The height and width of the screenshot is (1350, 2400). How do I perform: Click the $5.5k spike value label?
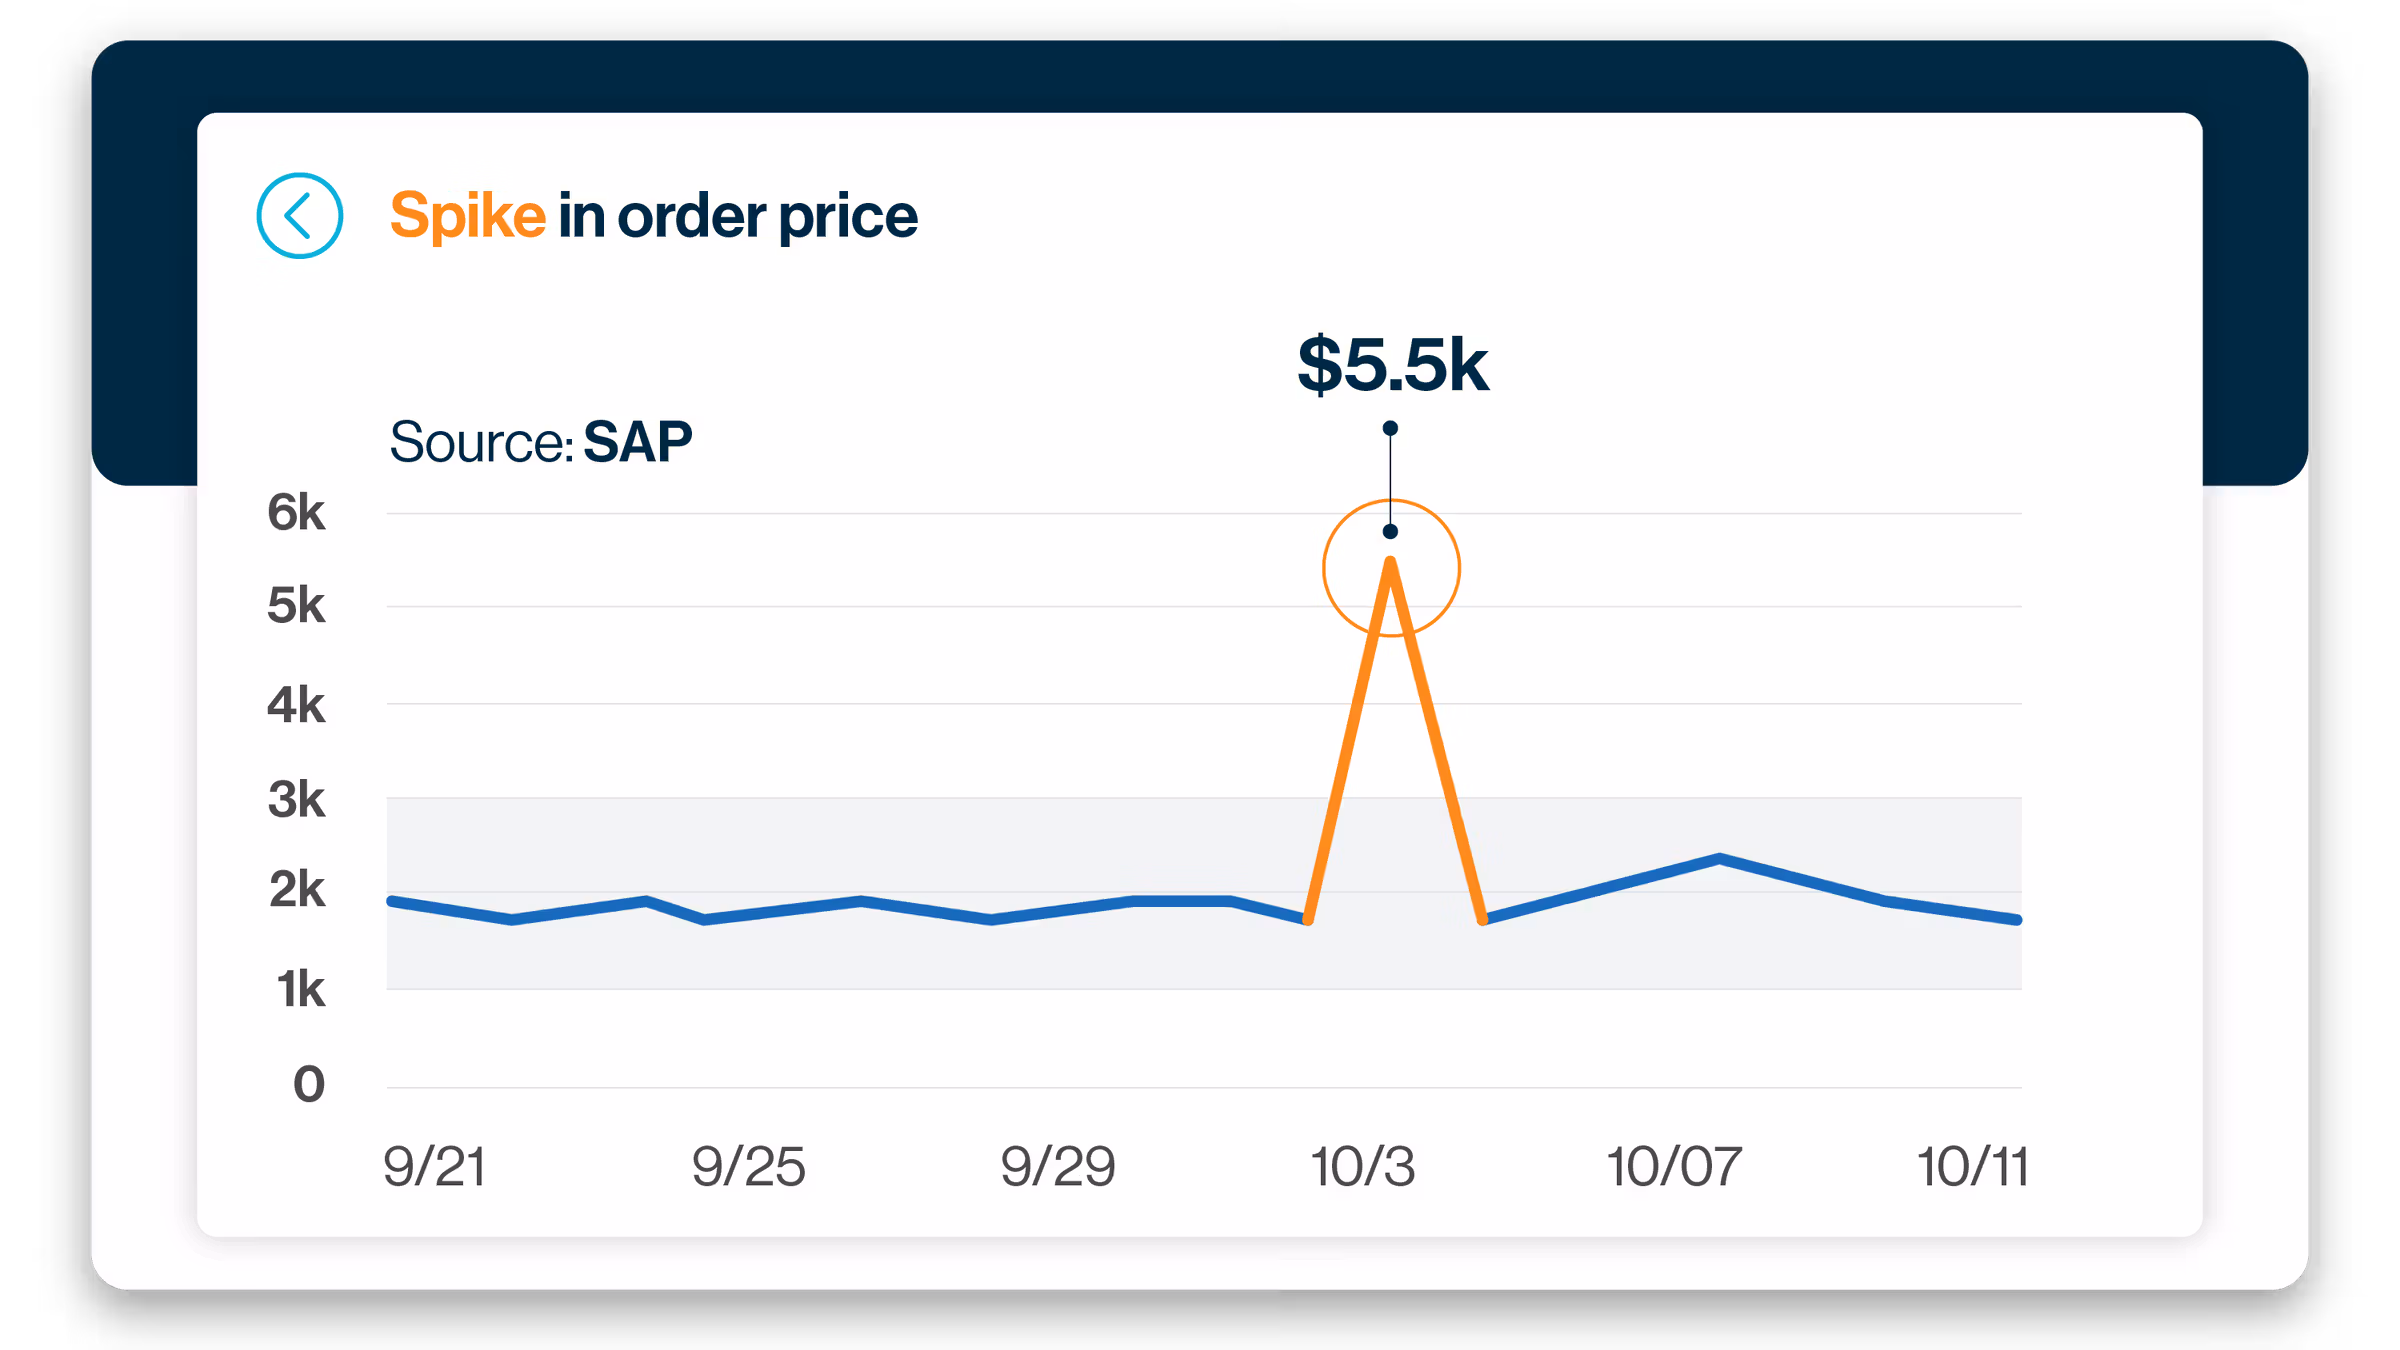pyautogui.click(x=1392, y=365)
